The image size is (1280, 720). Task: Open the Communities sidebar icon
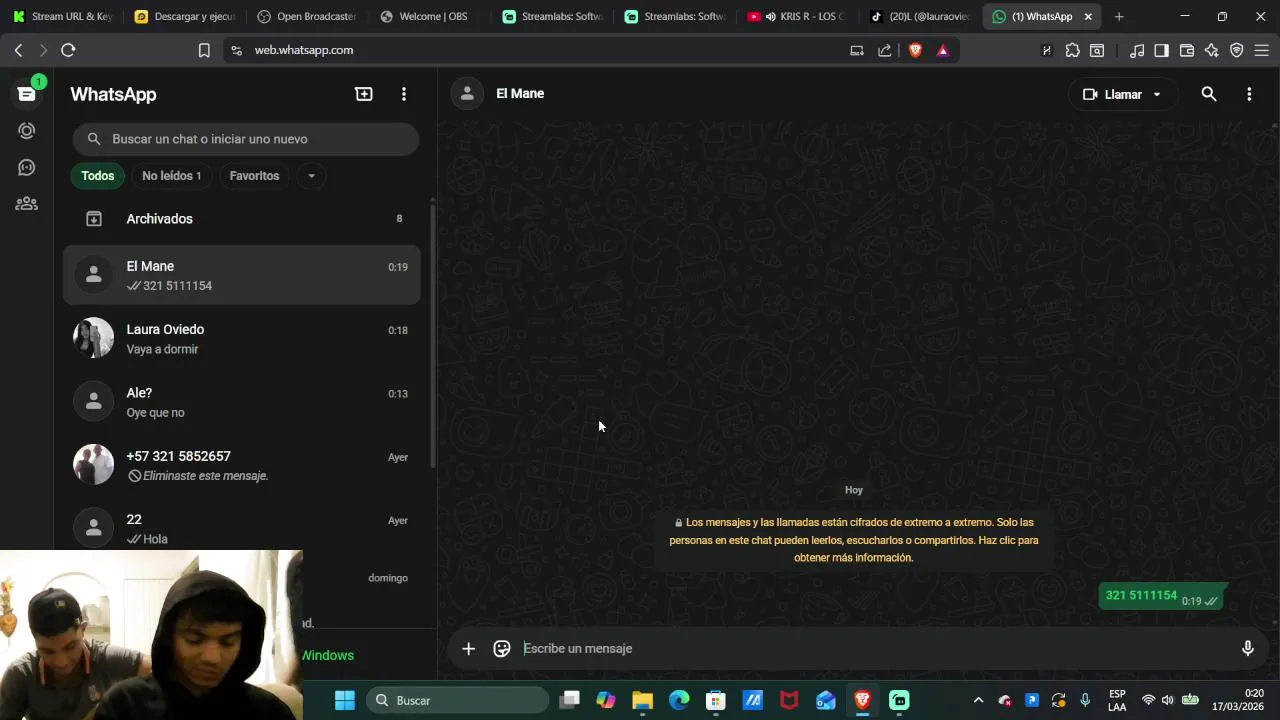(27, 204)
